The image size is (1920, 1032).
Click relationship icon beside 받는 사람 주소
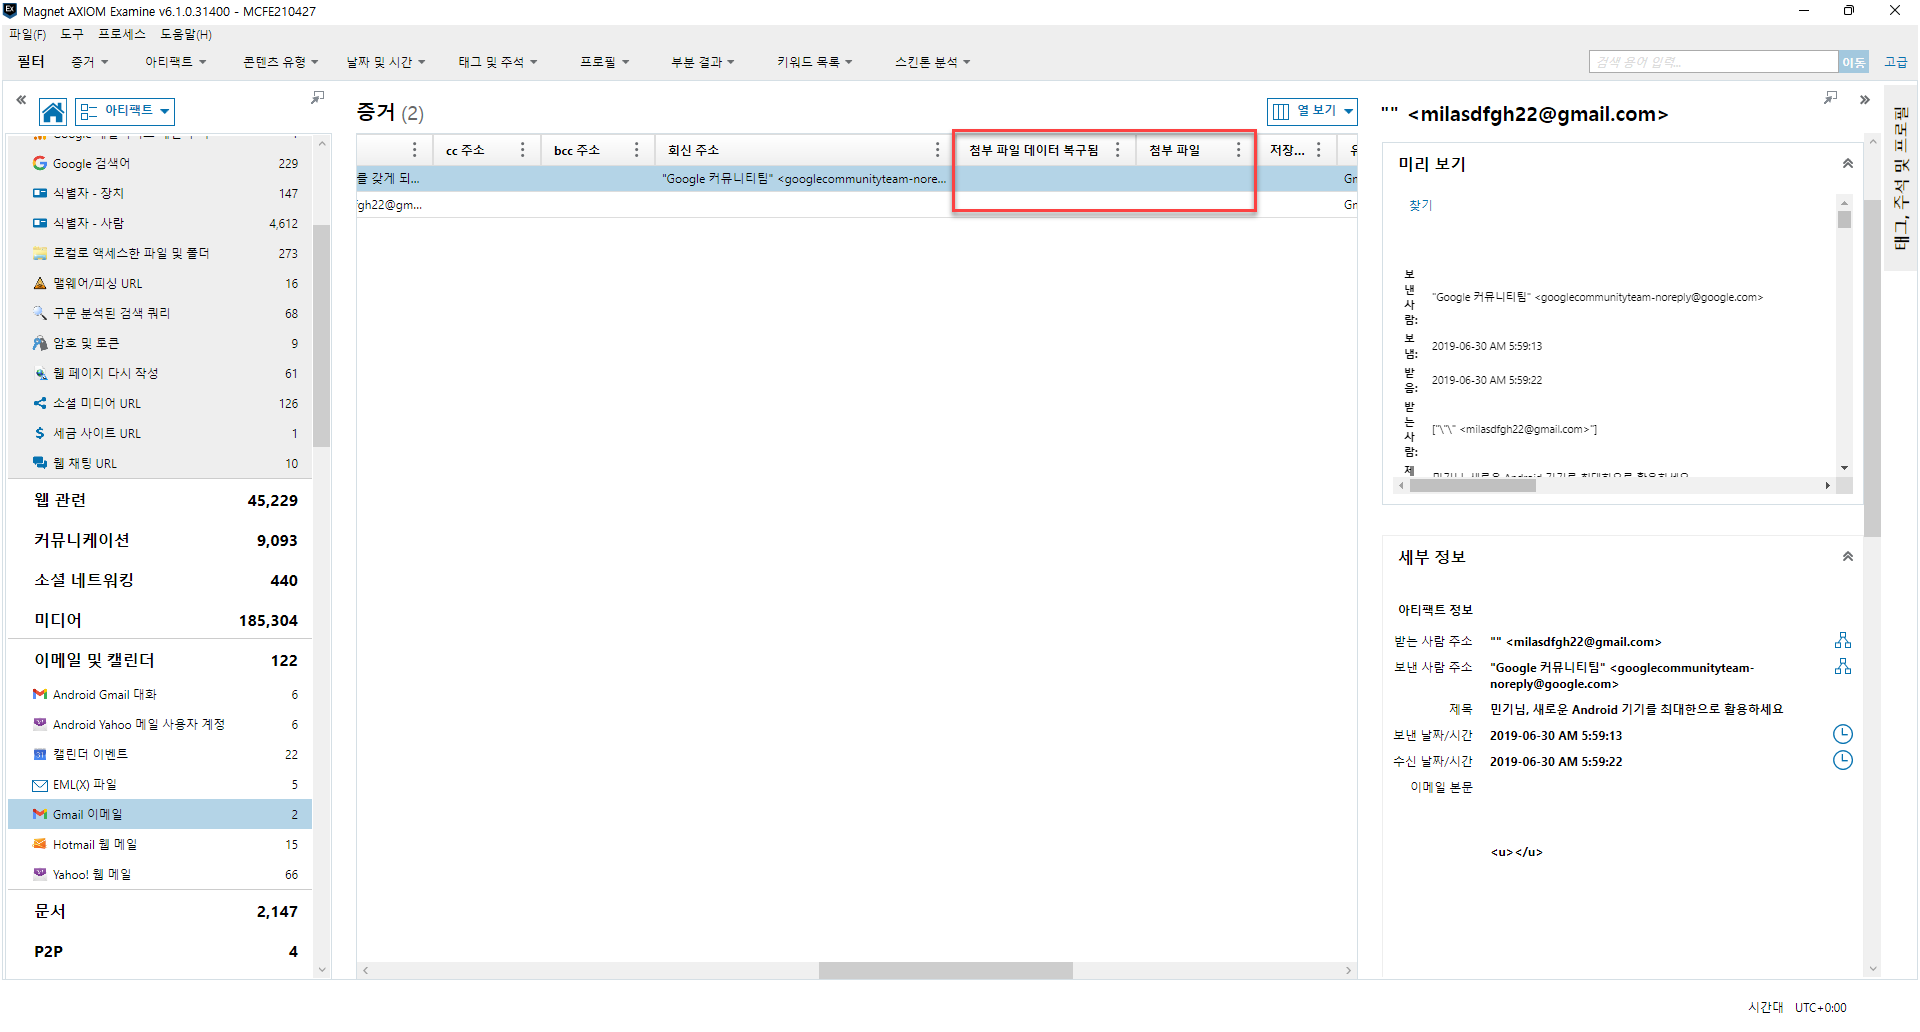click(1842, 640)
